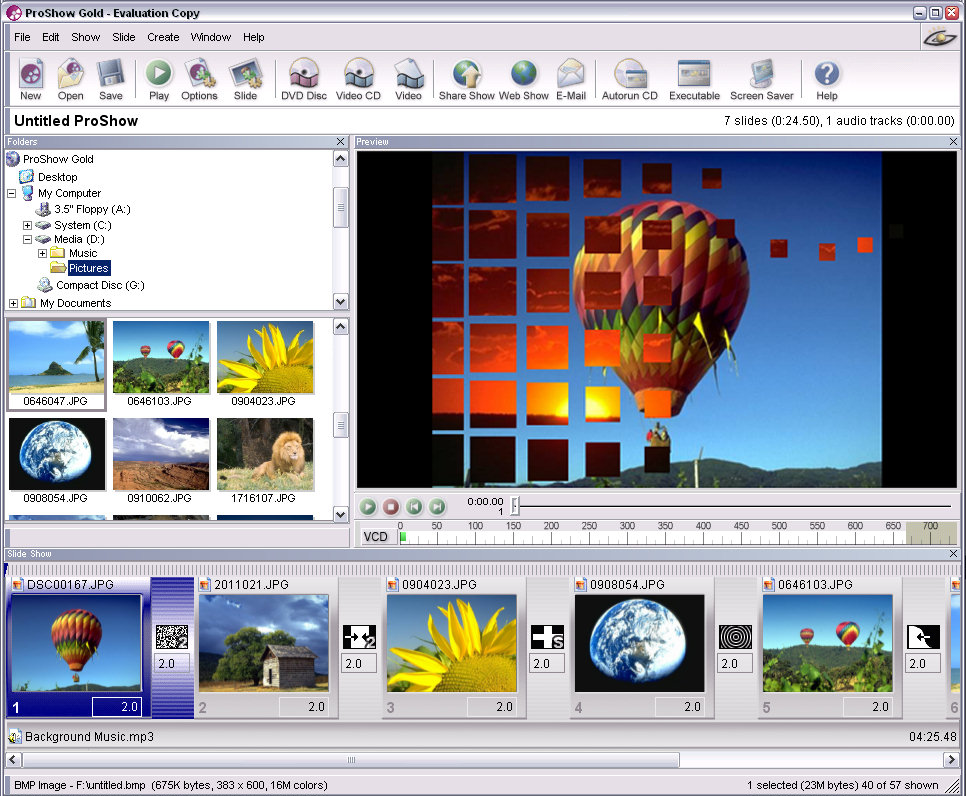Stop the preview playback

[x=391, y=507]
